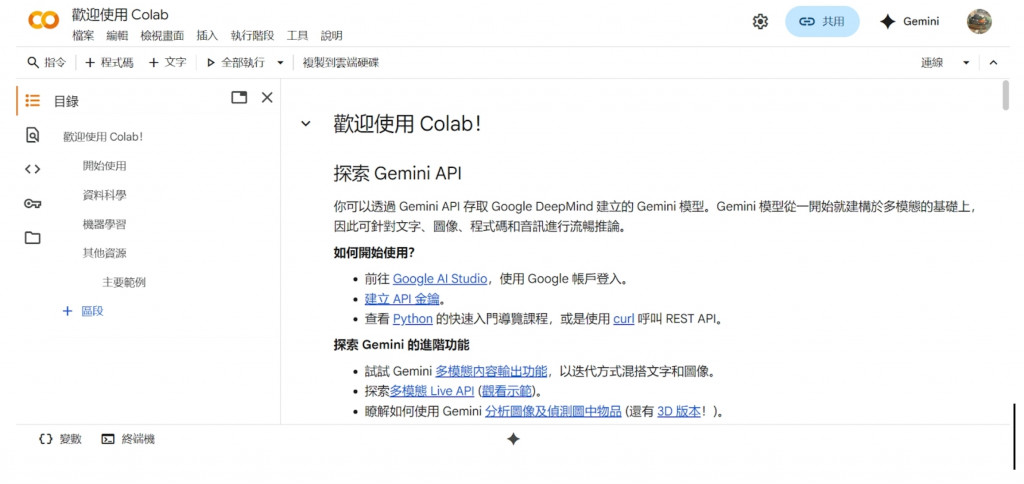This screenshot has width=1024, height=484.
Task: Open the curl link
Action: tap(624, 319)
